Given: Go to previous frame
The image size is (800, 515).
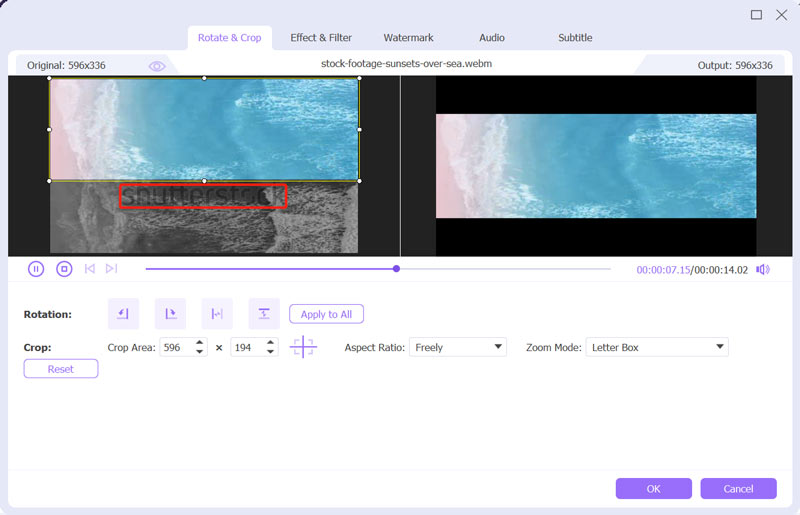Looking at the screenshot, I should 90,268.
